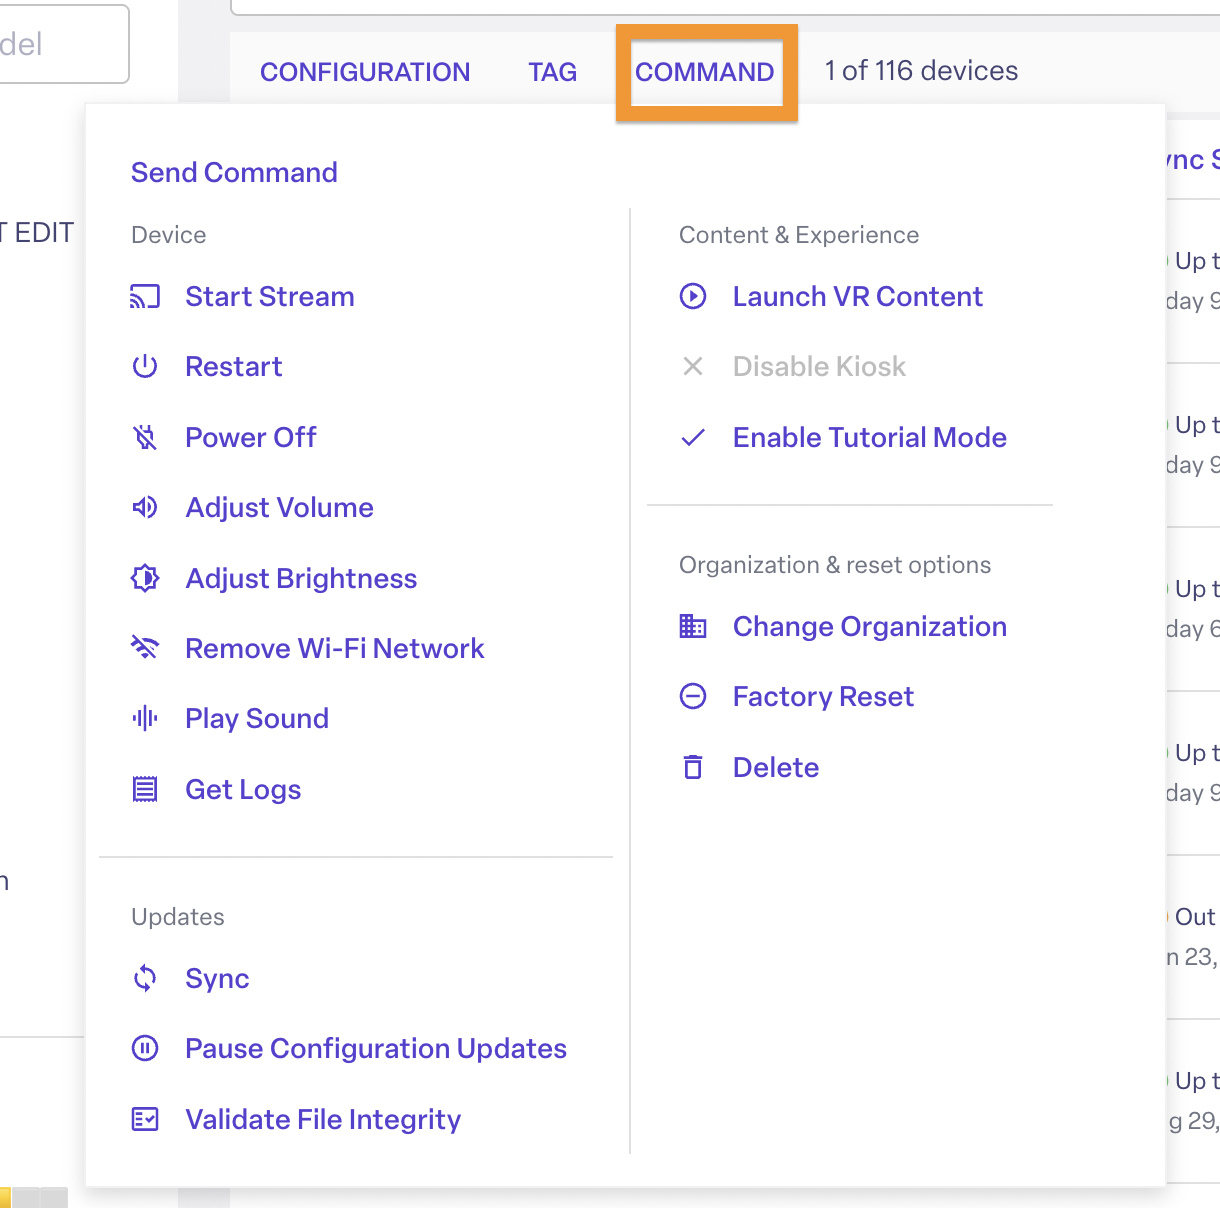Select the Restart power icon
1220x1208 pixels.
(145, 366)
